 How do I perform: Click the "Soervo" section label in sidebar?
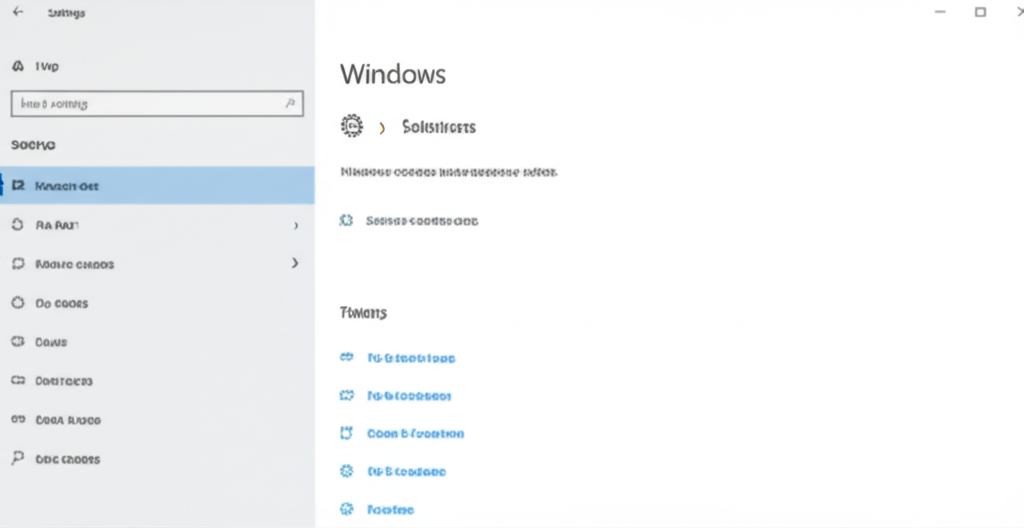pyautogui.click(x=33, y=145)
